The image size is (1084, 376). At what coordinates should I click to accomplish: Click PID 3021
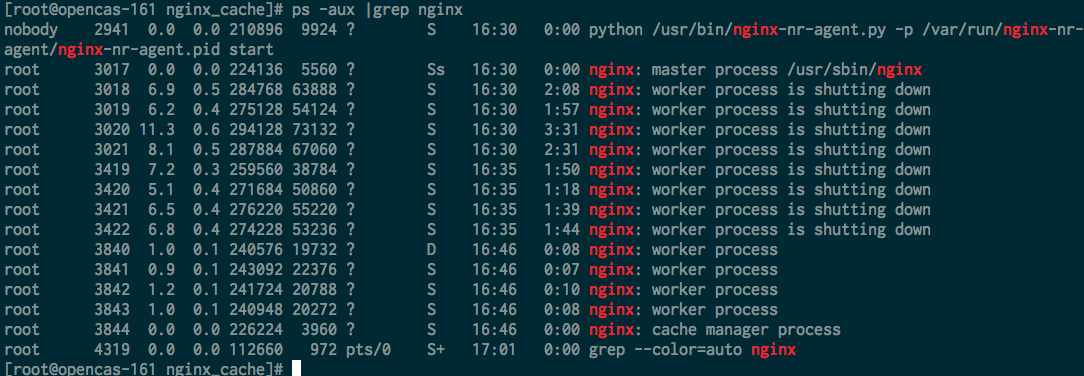click(x=111, y=150)
